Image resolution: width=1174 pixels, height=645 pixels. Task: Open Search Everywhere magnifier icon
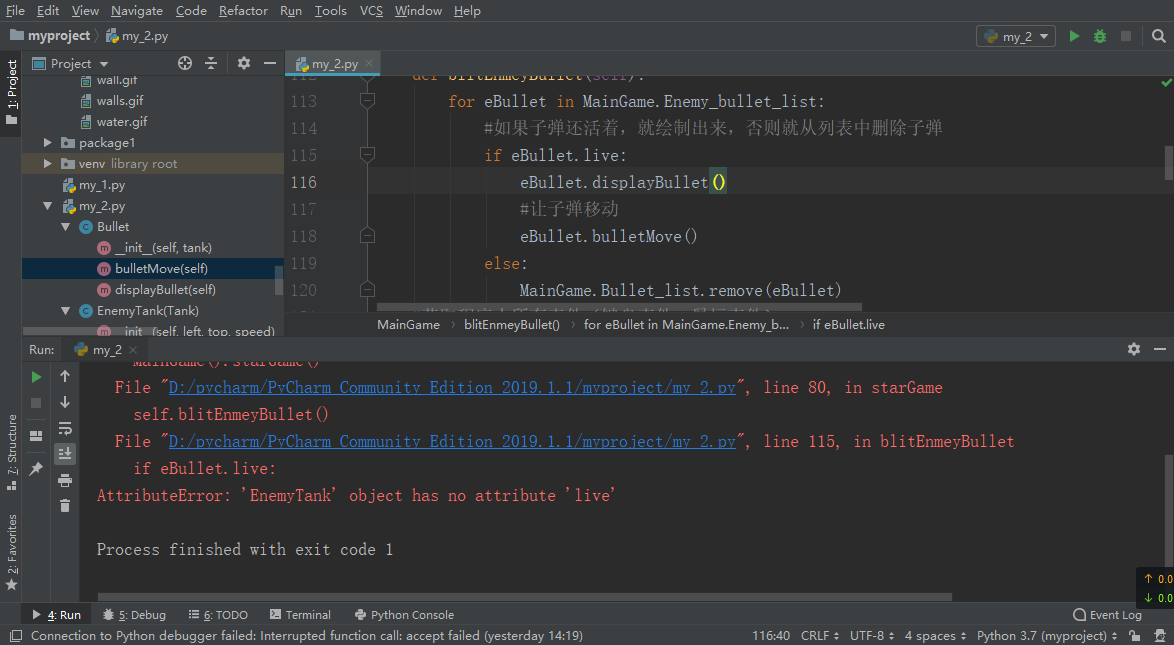pos(1158,36)
